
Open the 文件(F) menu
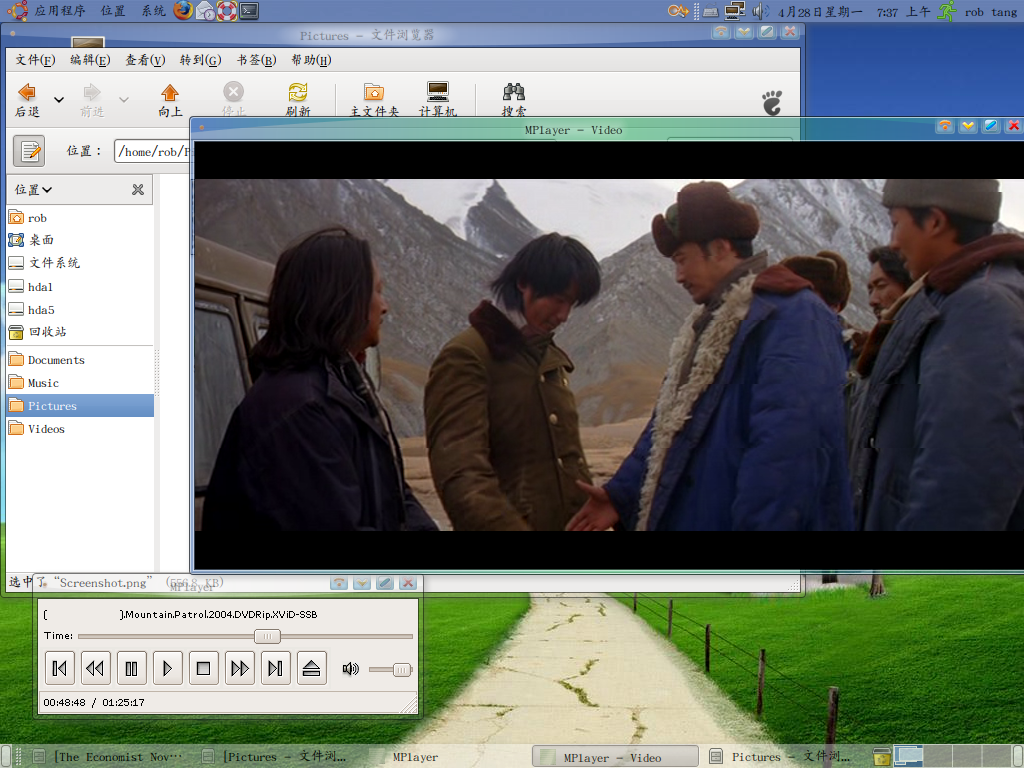[35, 60]
